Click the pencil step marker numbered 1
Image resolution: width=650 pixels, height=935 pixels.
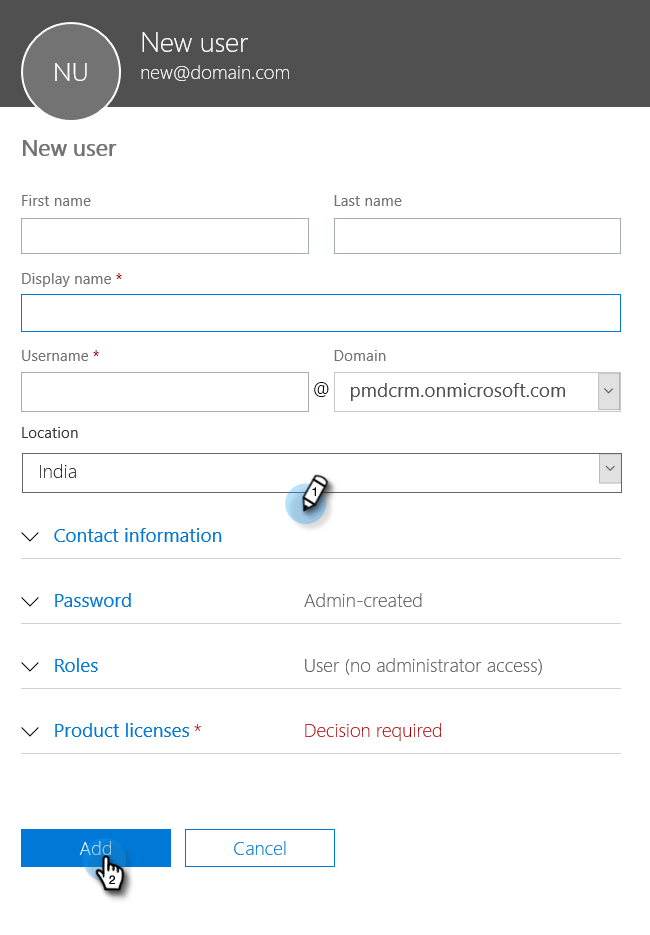(x=311, y=496)
